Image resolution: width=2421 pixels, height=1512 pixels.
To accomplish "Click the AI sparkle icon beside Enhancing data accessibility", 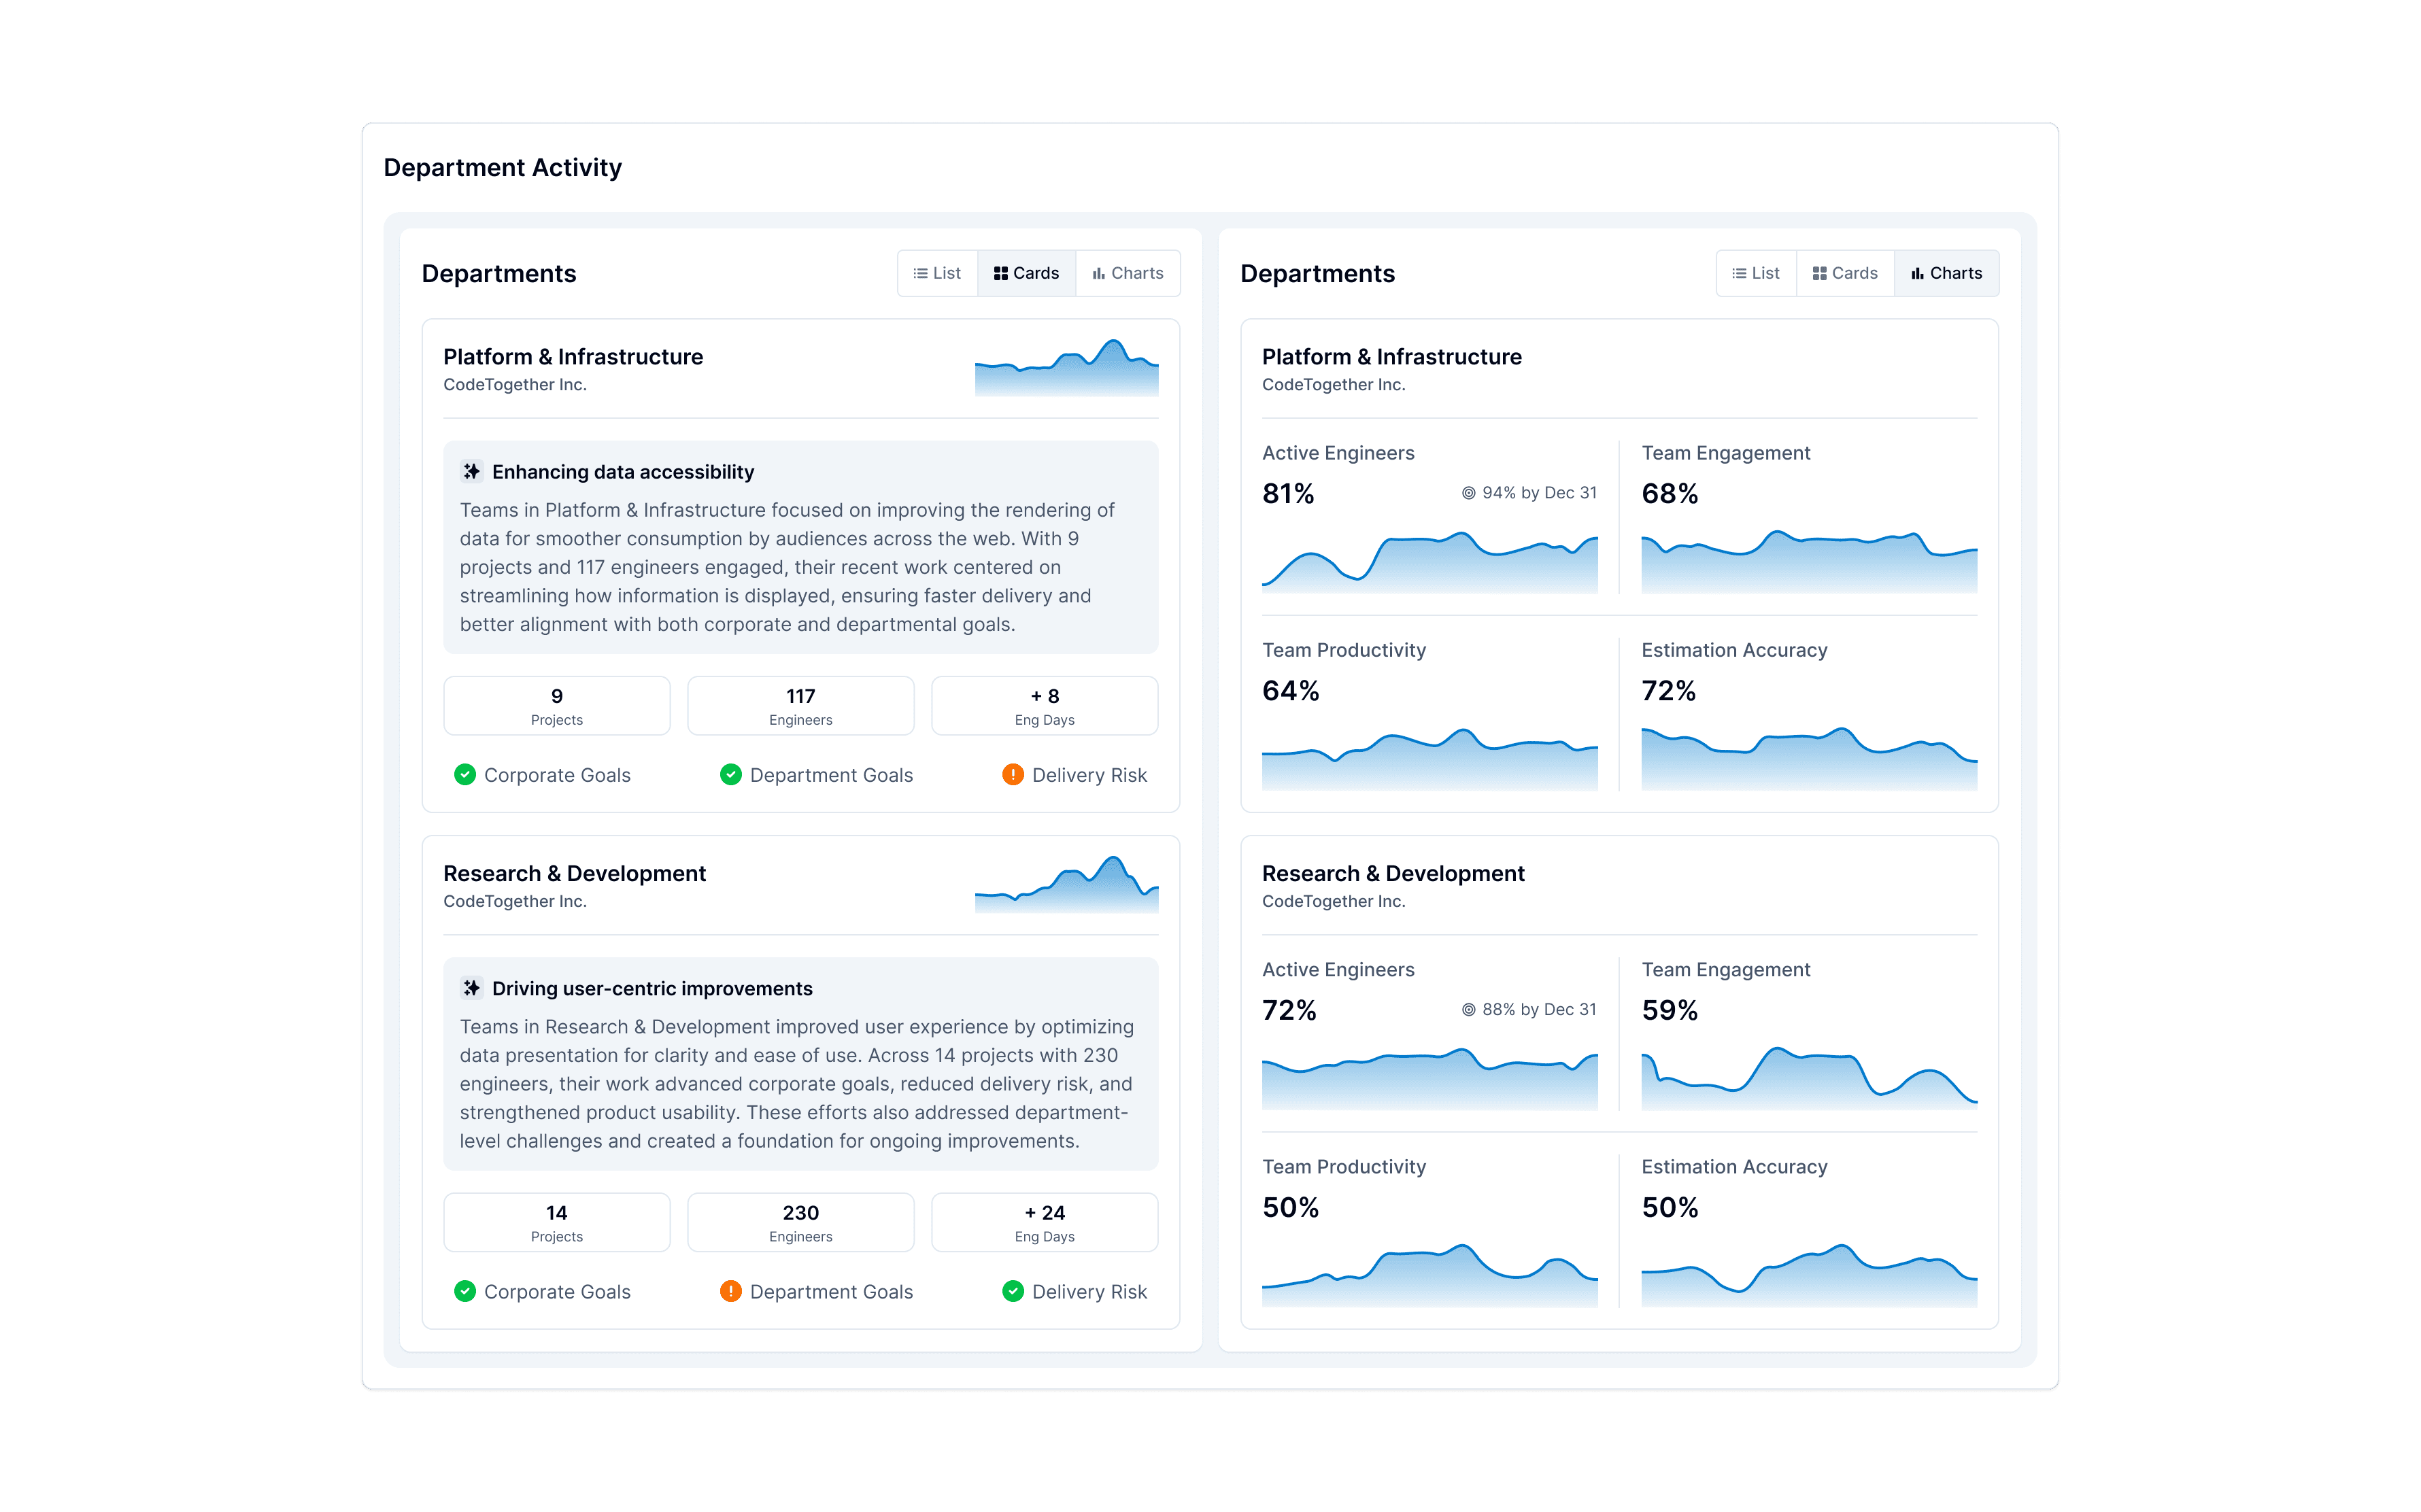I will click(x=471, y=471).
